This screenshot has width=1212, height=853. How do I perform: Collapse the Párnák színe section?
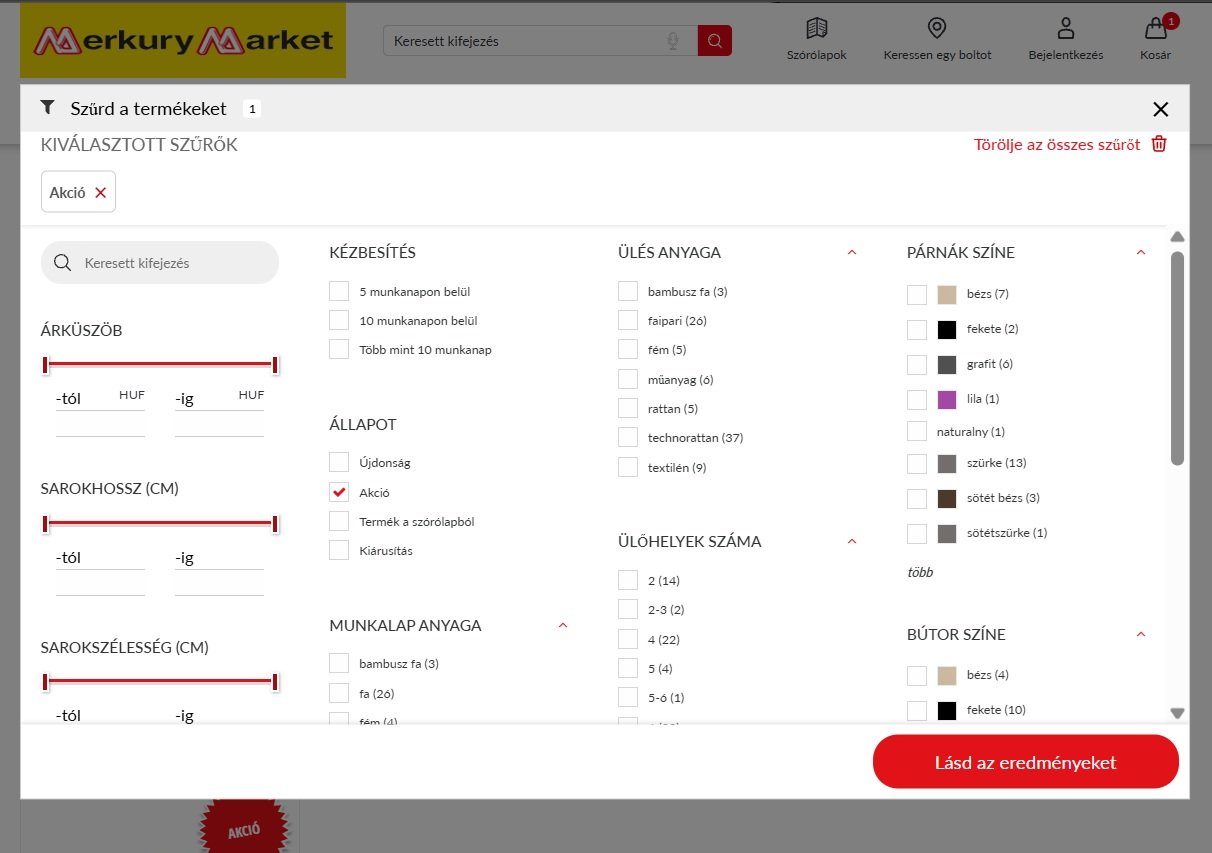[1141, 252]
